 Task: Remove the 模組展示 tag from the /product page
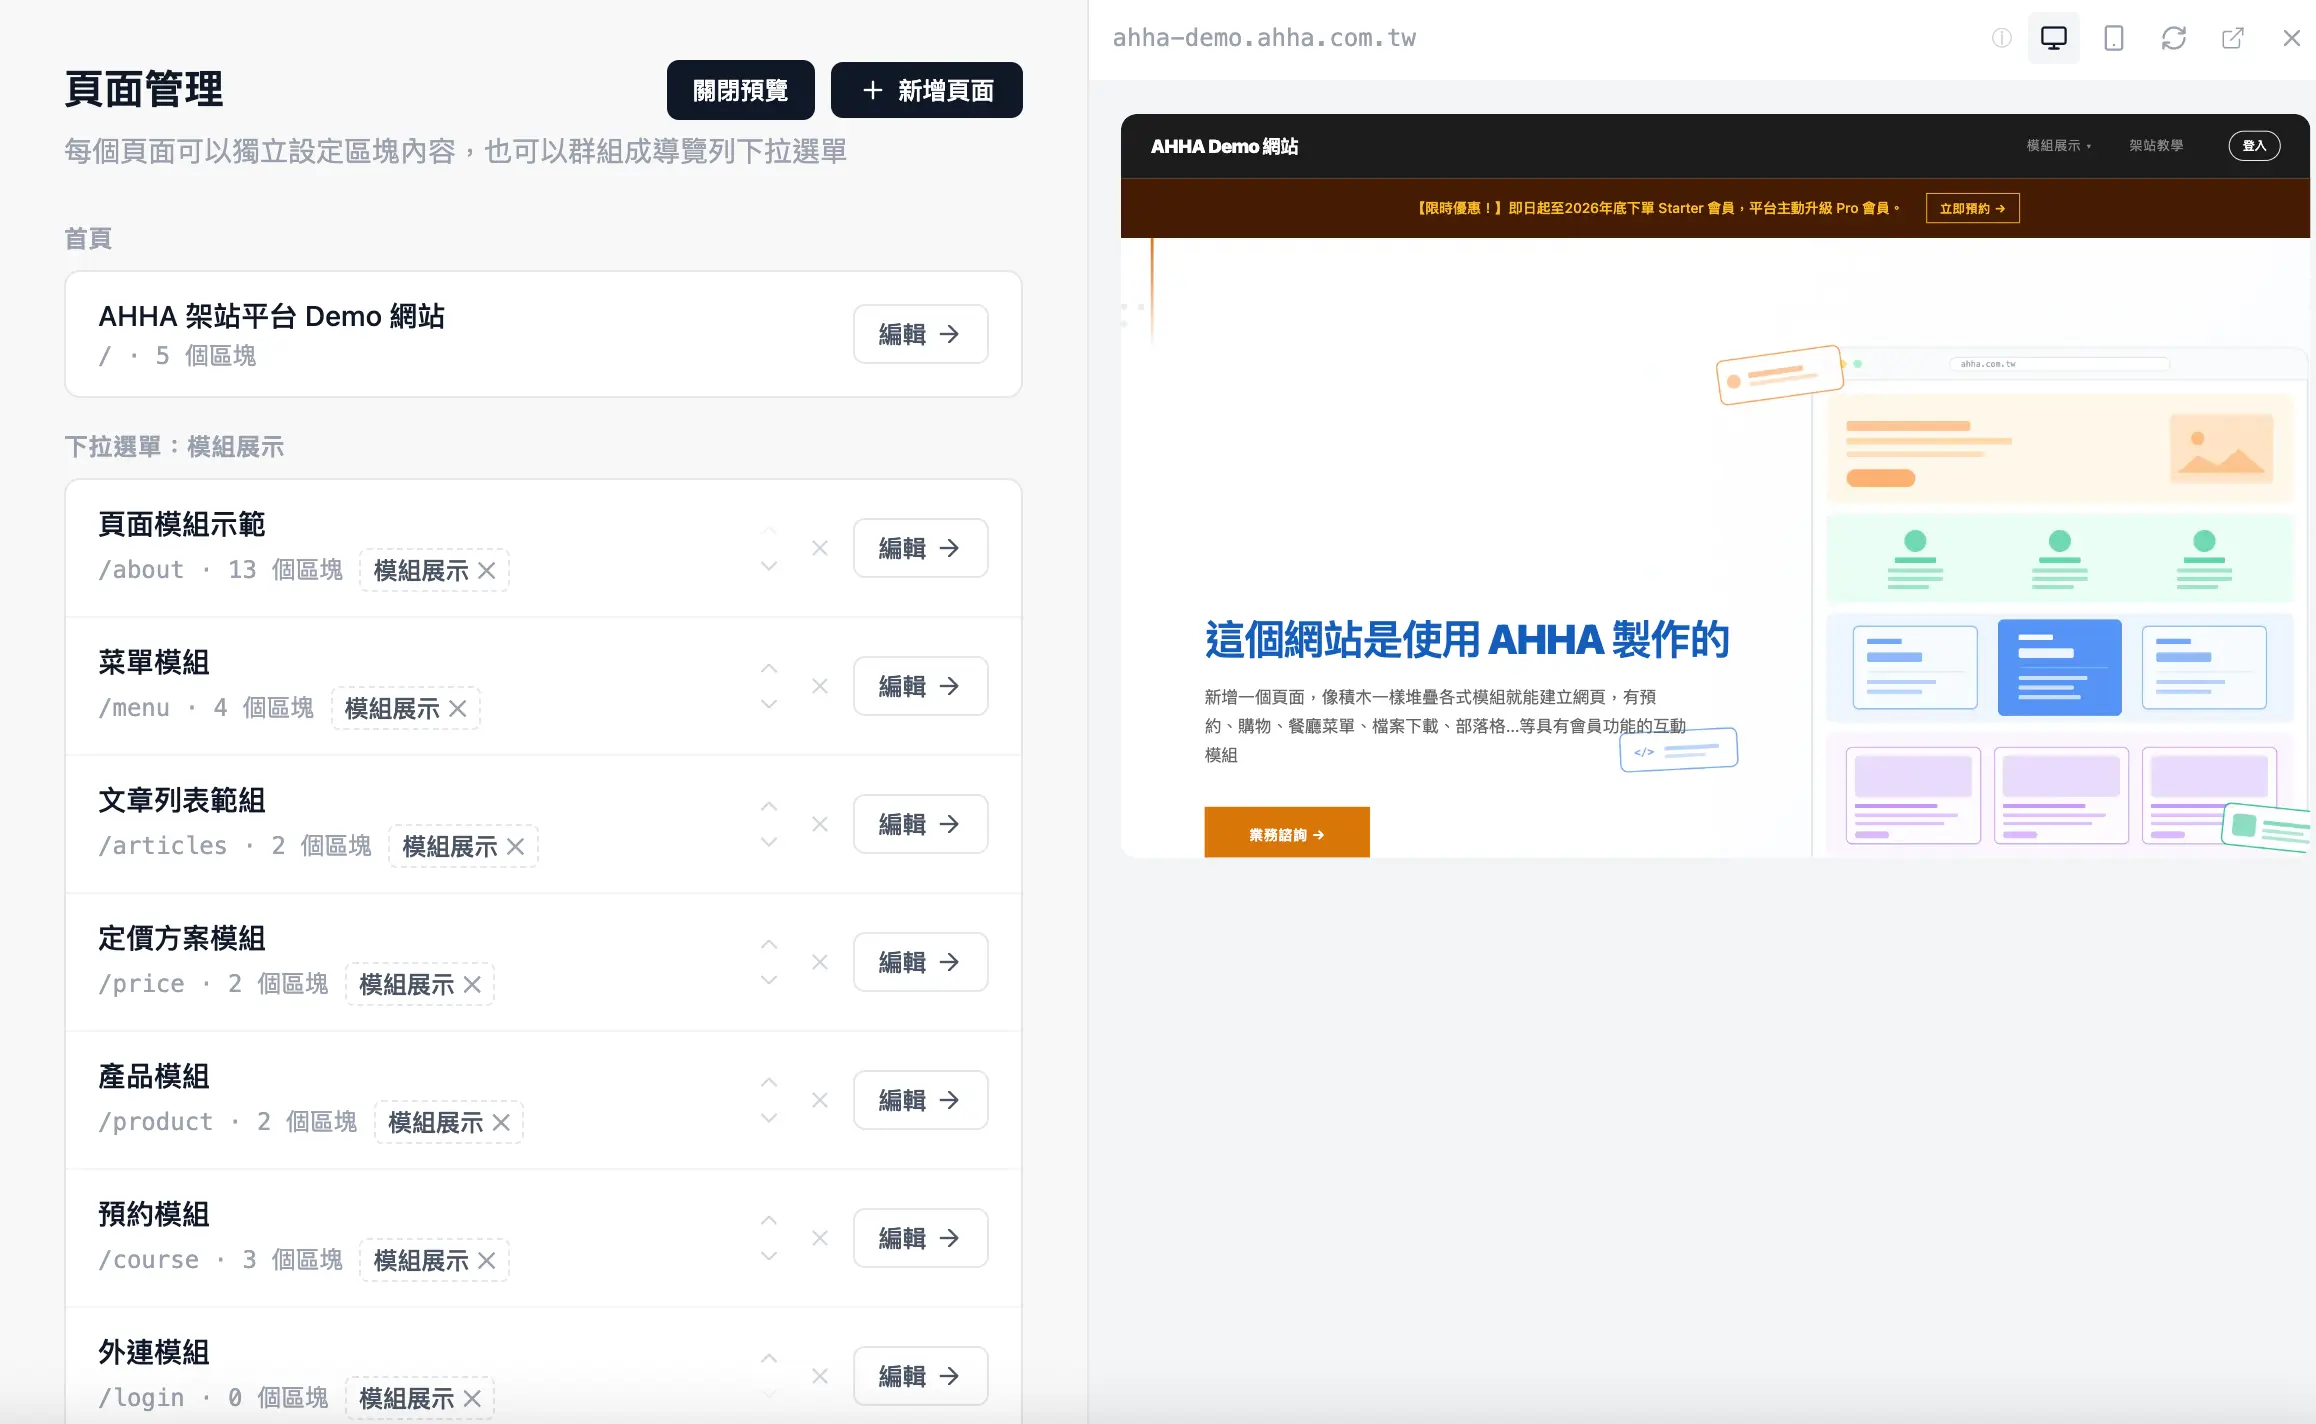tap(503, 1121)
